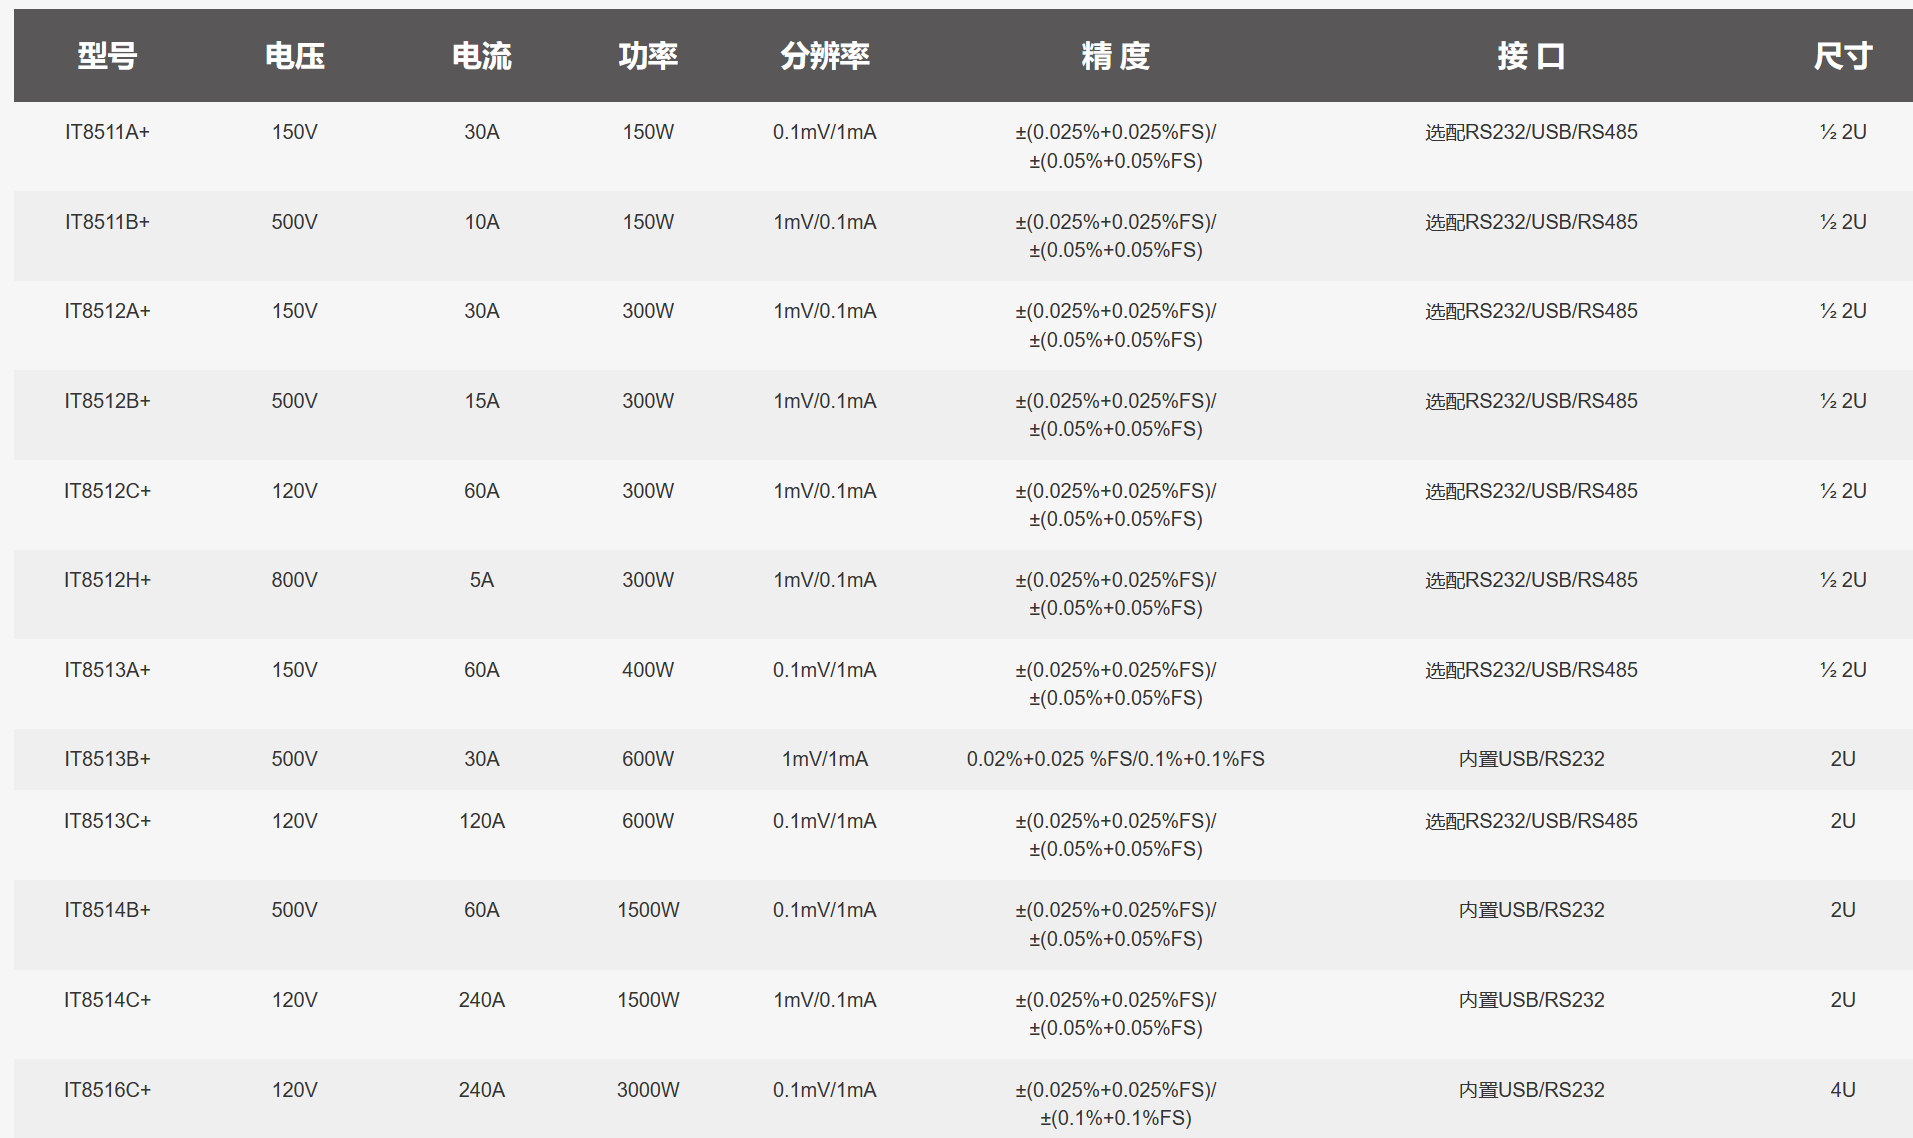The image size is (1913, 1138).
Task: Select the 4U size cell
Action: (x=1842, y=1090)
